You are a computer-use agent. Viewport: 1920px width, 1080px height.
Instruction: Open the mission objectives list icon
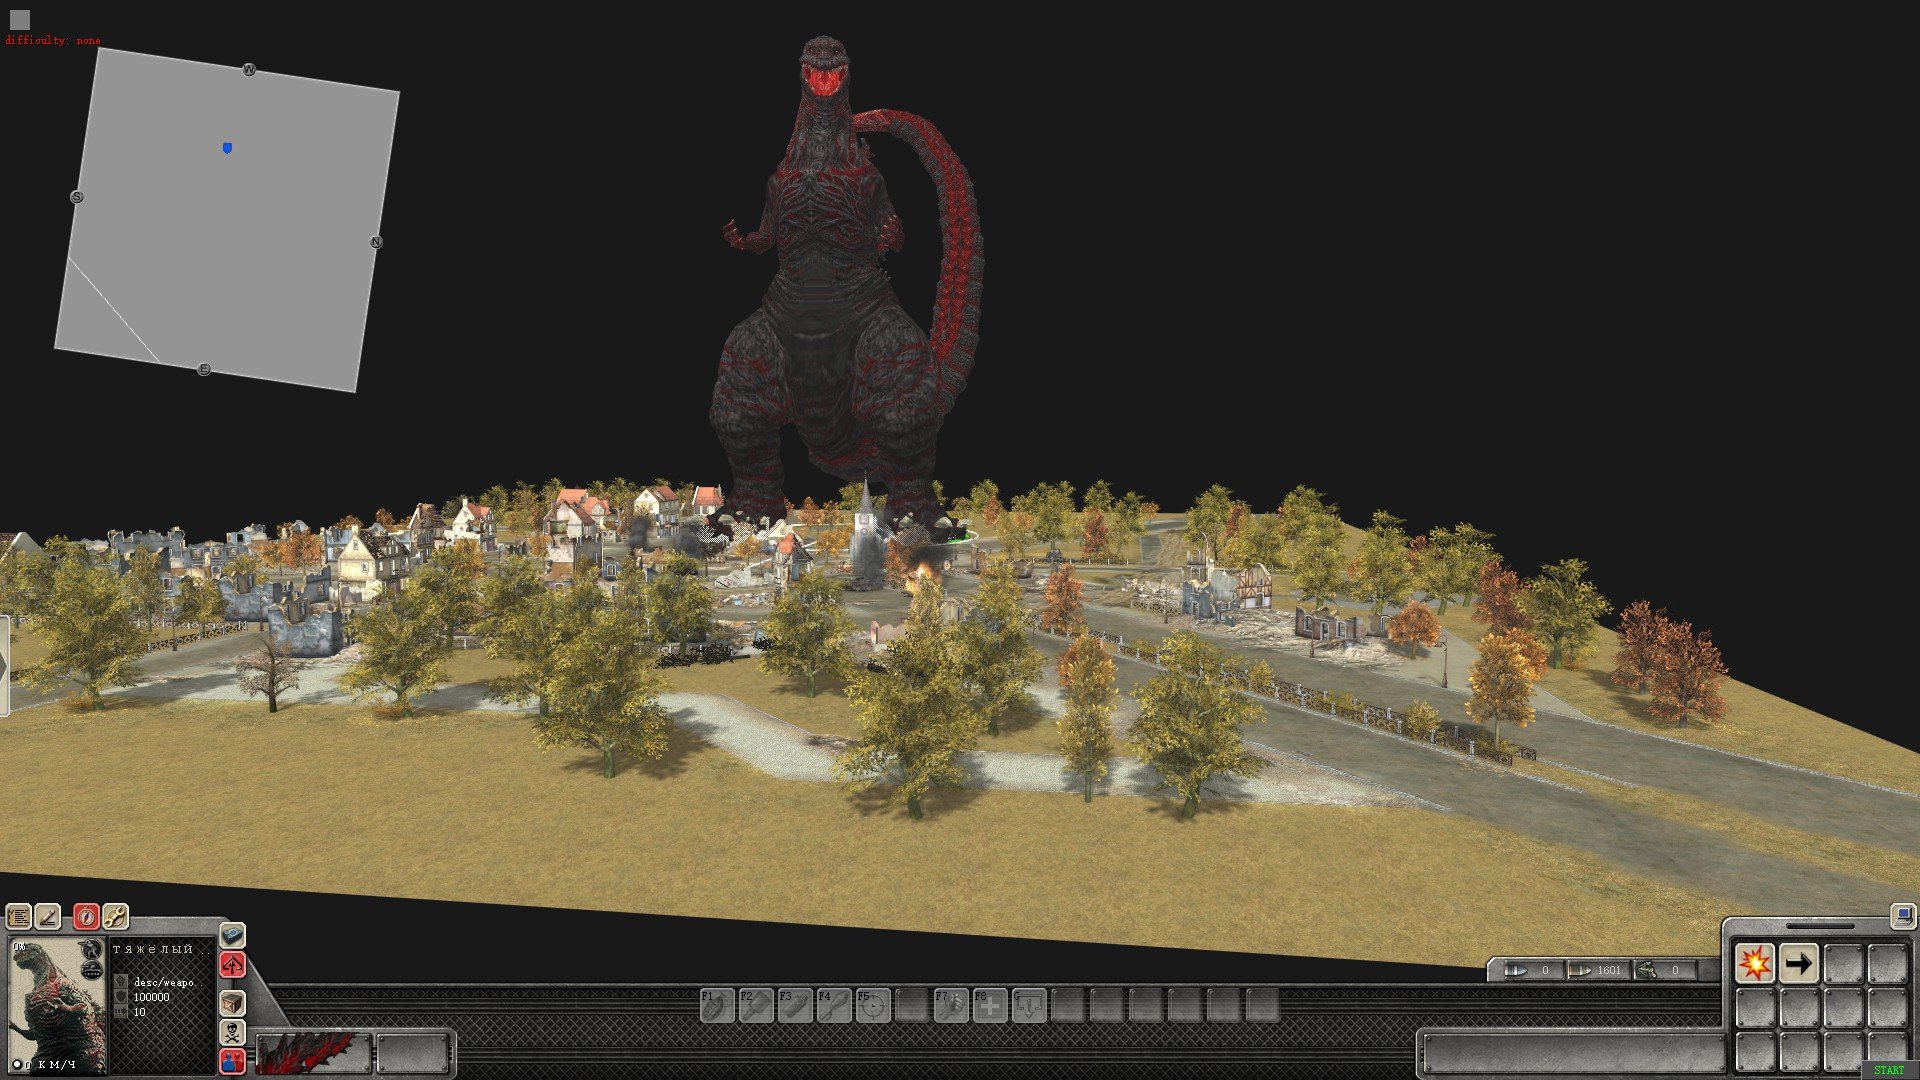[18, 916]
